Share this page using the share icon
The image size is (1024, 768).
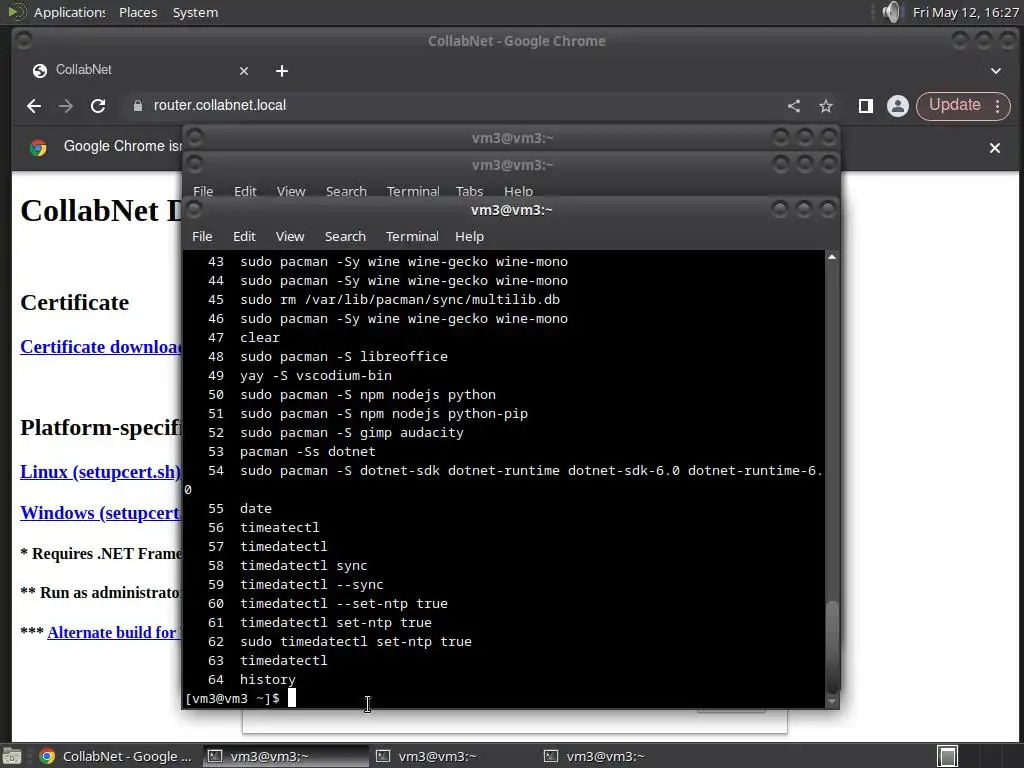[x=794, y=106]
